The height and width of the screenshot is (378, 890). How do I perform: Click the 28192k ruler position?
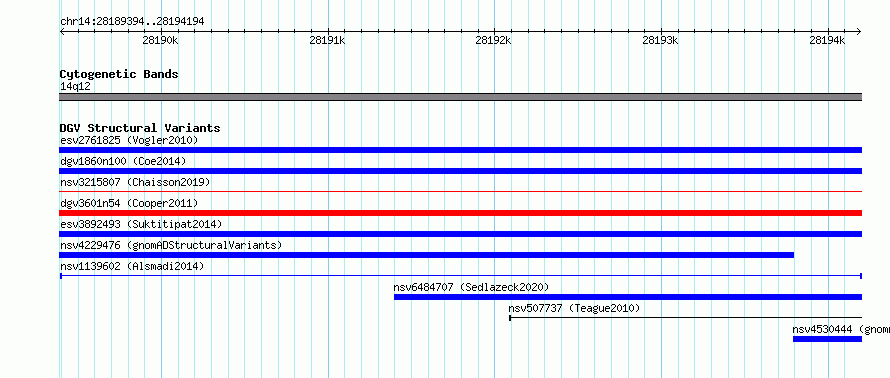click(494, 41)
